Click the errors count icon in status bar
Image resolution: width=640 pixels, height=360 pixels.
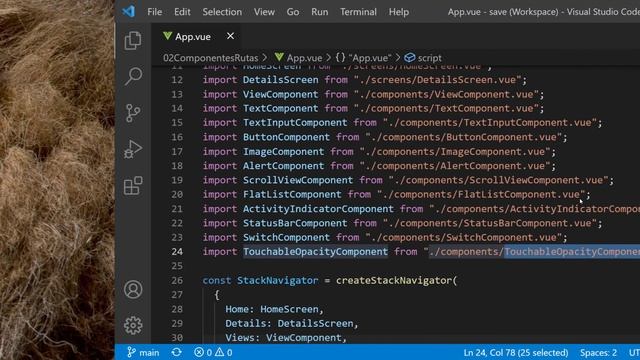point(203,352)
